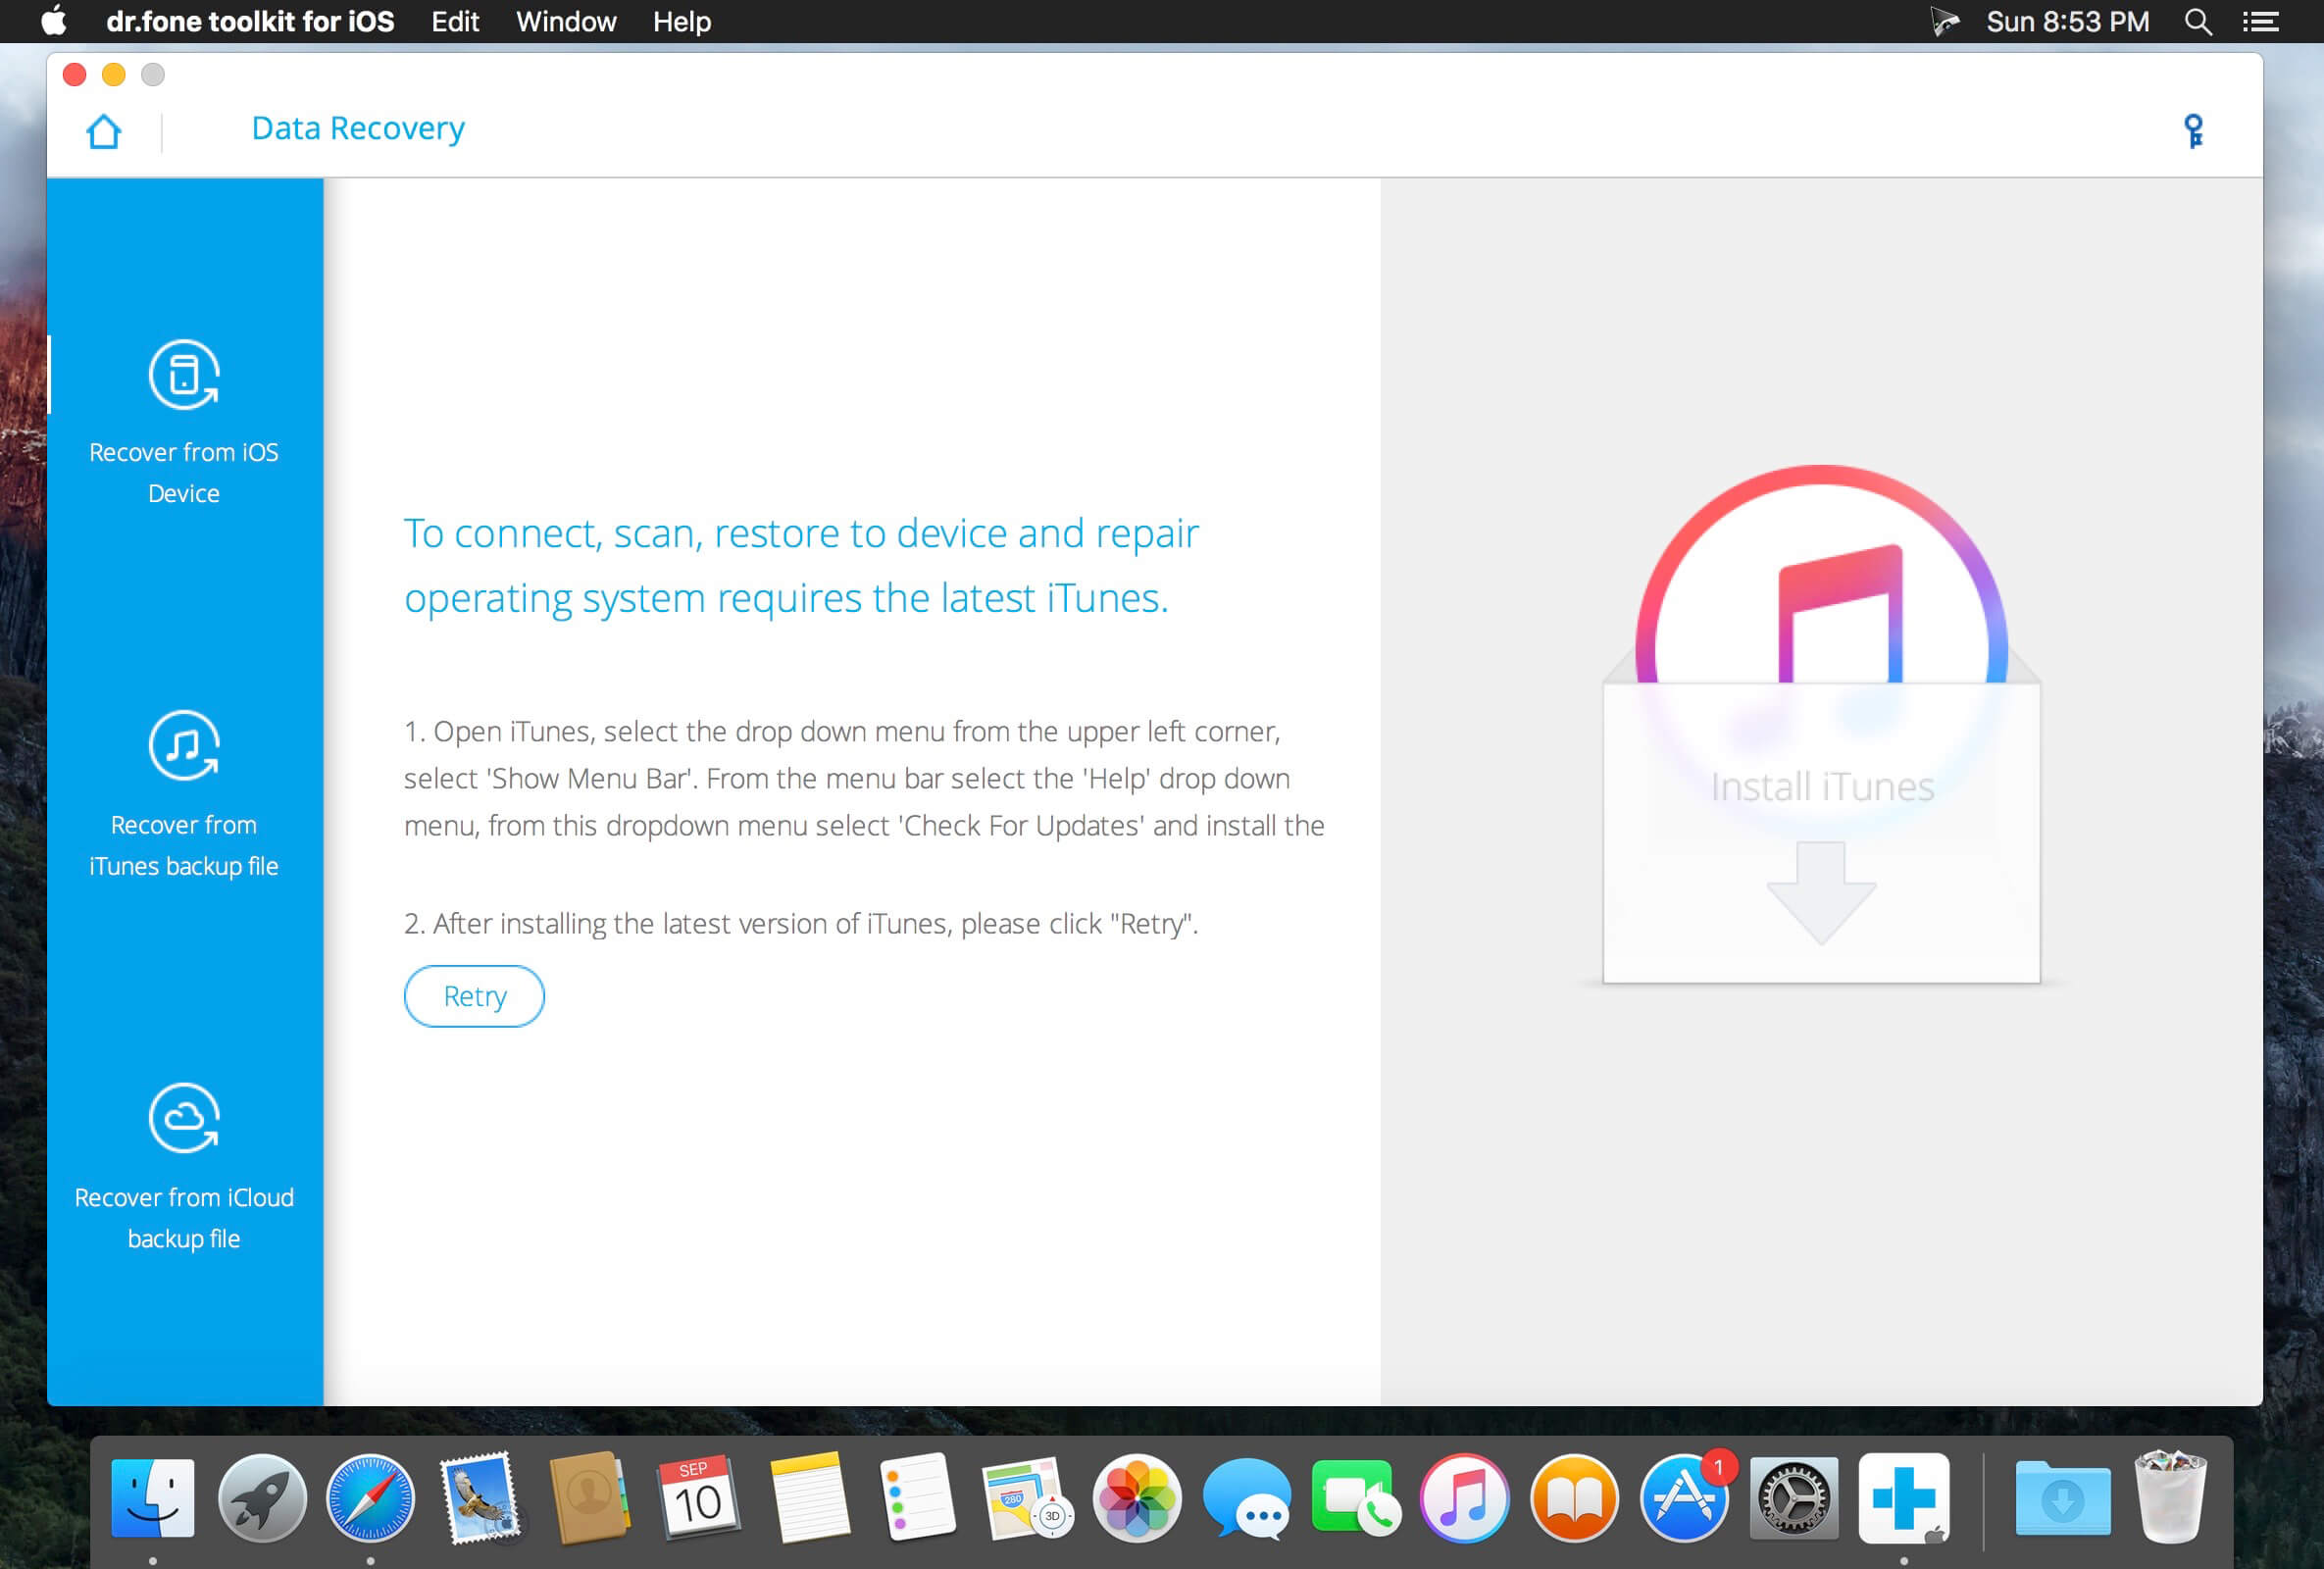Open Maps from the Dock

(x=1026, y=1498)
